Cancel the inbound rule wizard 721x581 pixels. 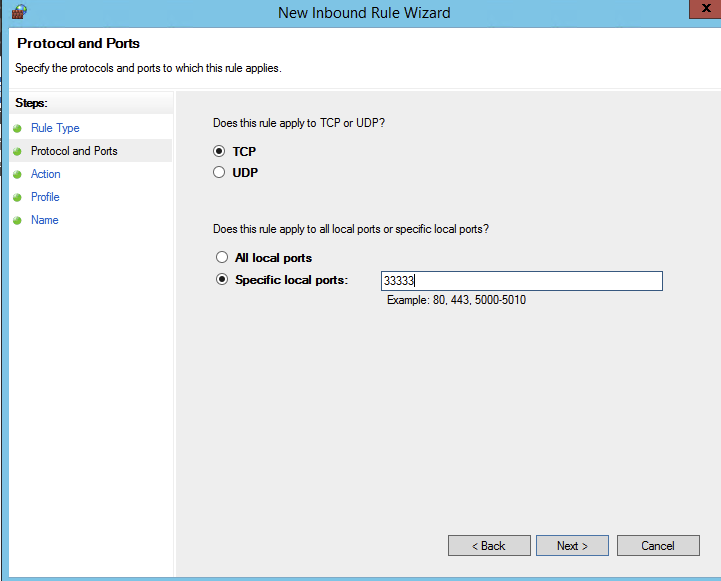coord(658,545)
